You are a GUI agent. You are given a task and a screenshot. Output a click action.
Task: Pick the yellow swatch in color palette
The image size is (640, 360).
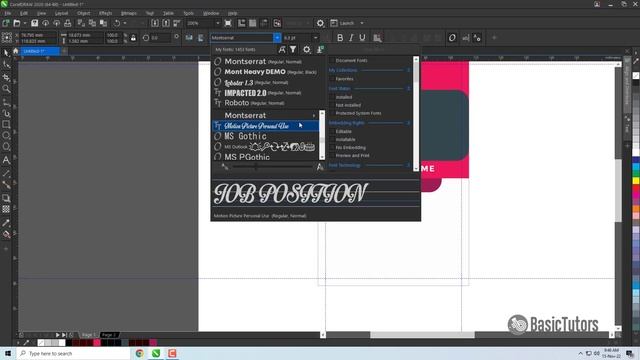pyautogui.click(x=636, y=180)
